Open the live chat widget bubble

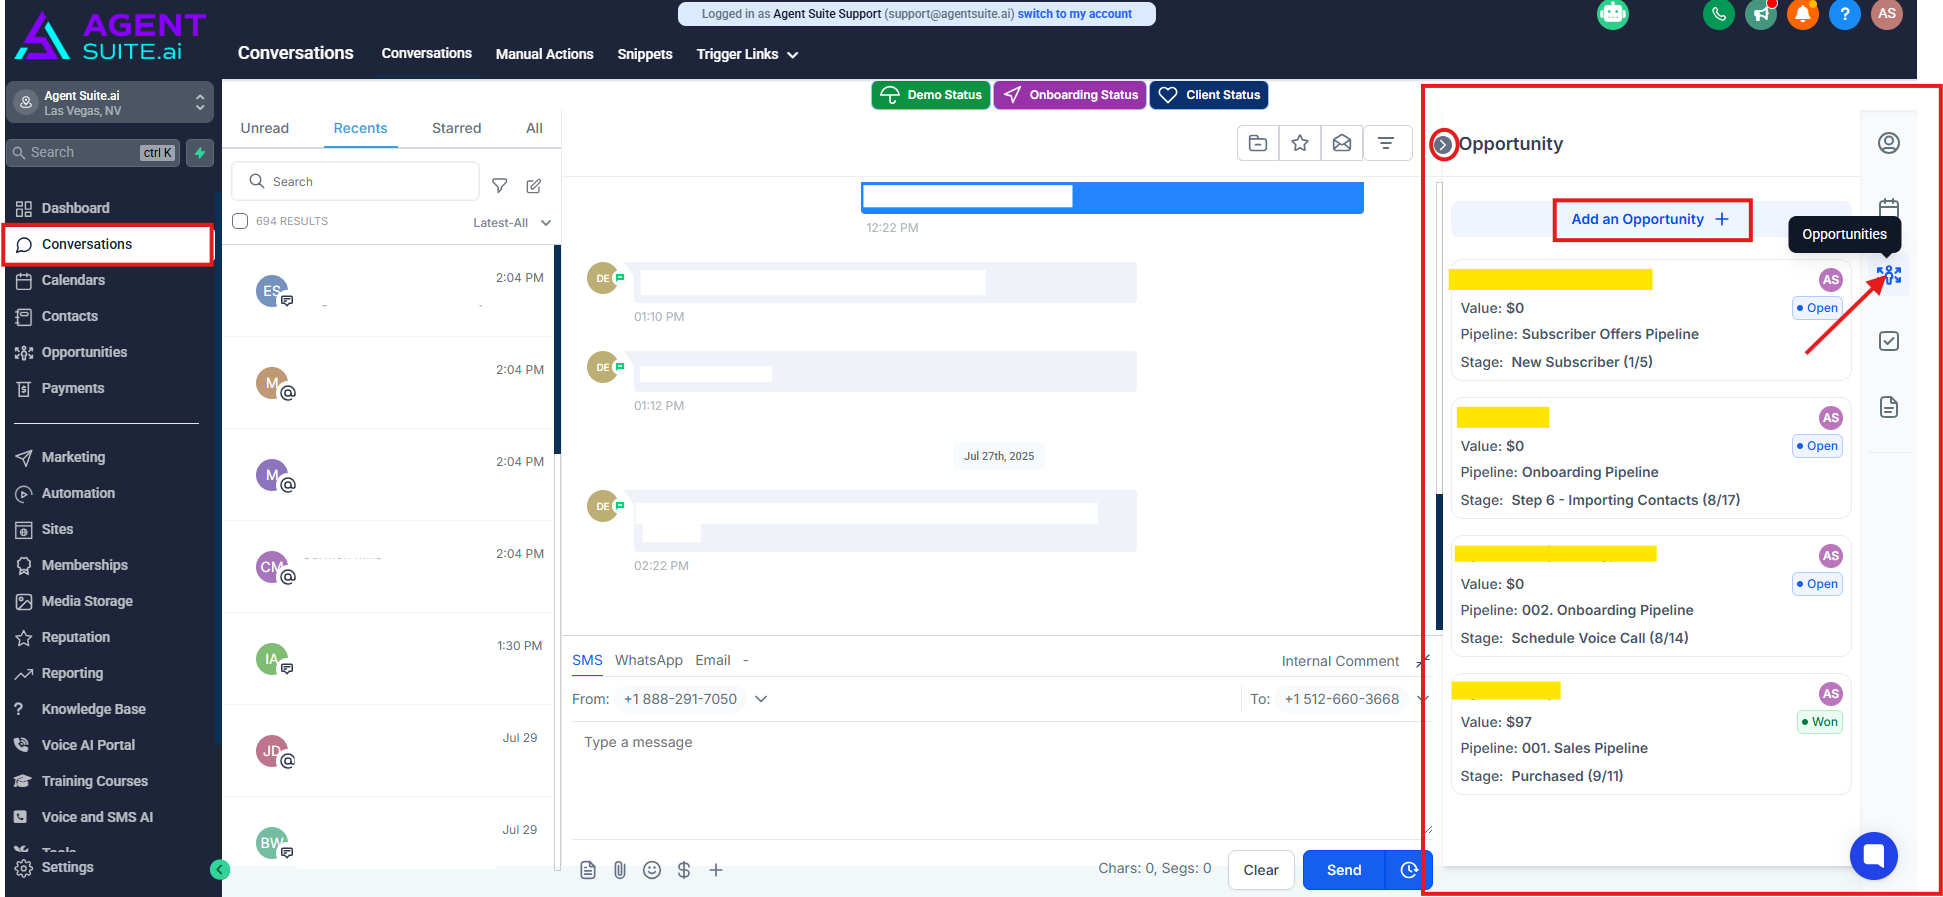[1874, 856]
